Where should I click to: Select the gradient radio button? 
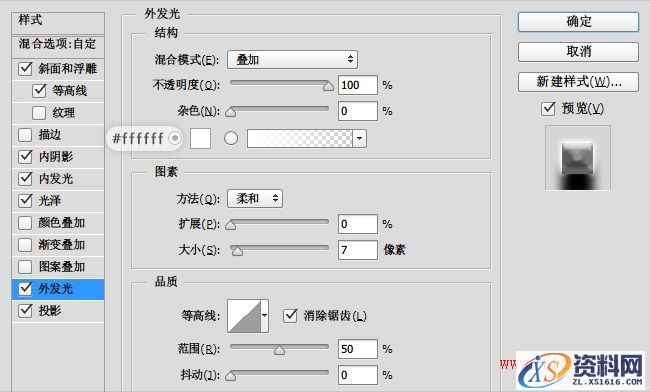point(231,138)
